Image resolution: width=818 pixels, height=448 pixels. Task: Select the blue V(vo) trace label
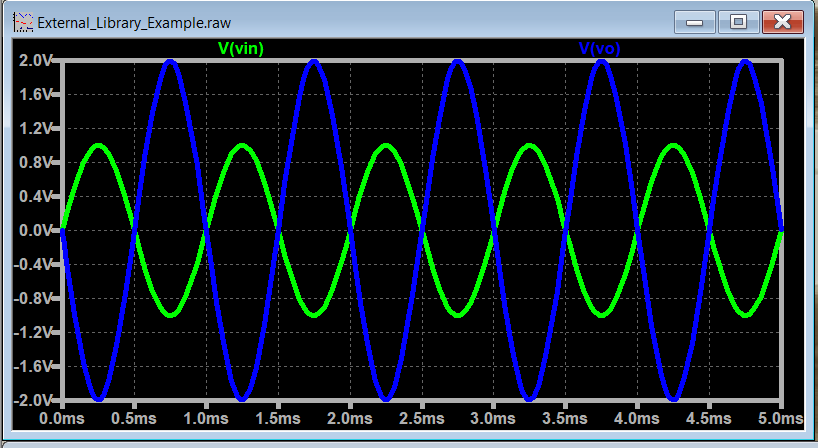click(x=600, y=47)
